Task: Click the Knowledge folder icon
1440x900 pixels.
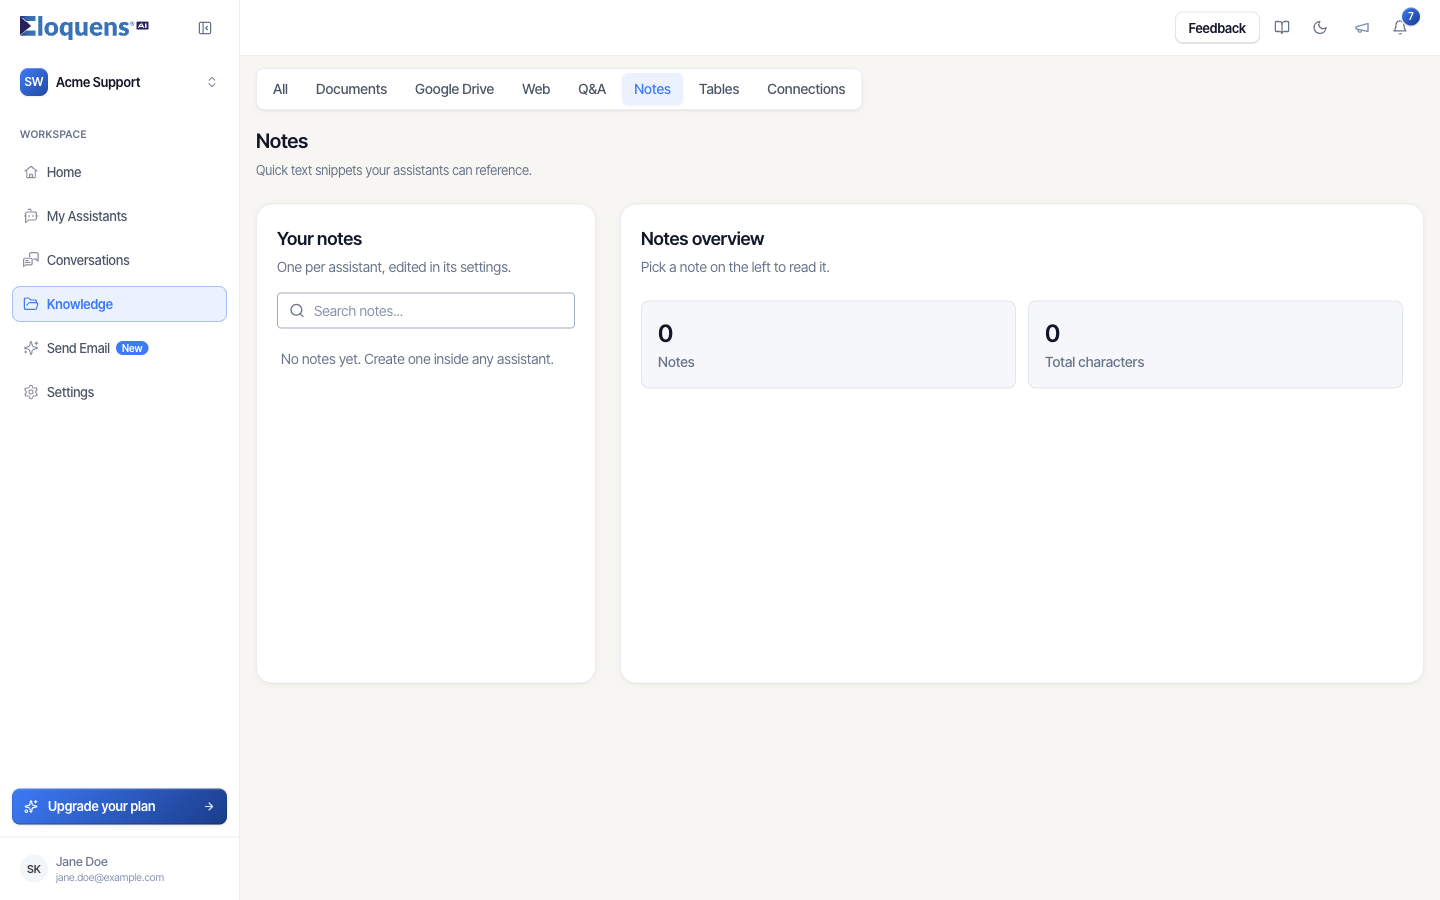Action: point(31,304)
